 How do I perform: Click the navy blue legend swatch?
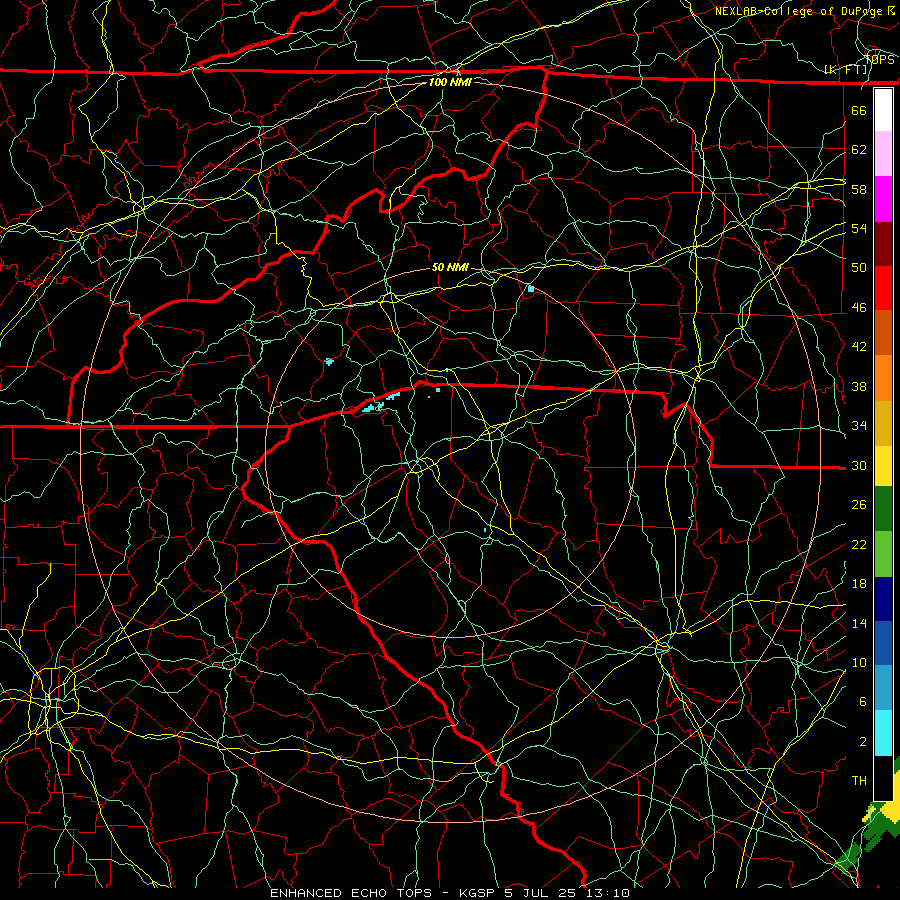[x=883, y=599]
